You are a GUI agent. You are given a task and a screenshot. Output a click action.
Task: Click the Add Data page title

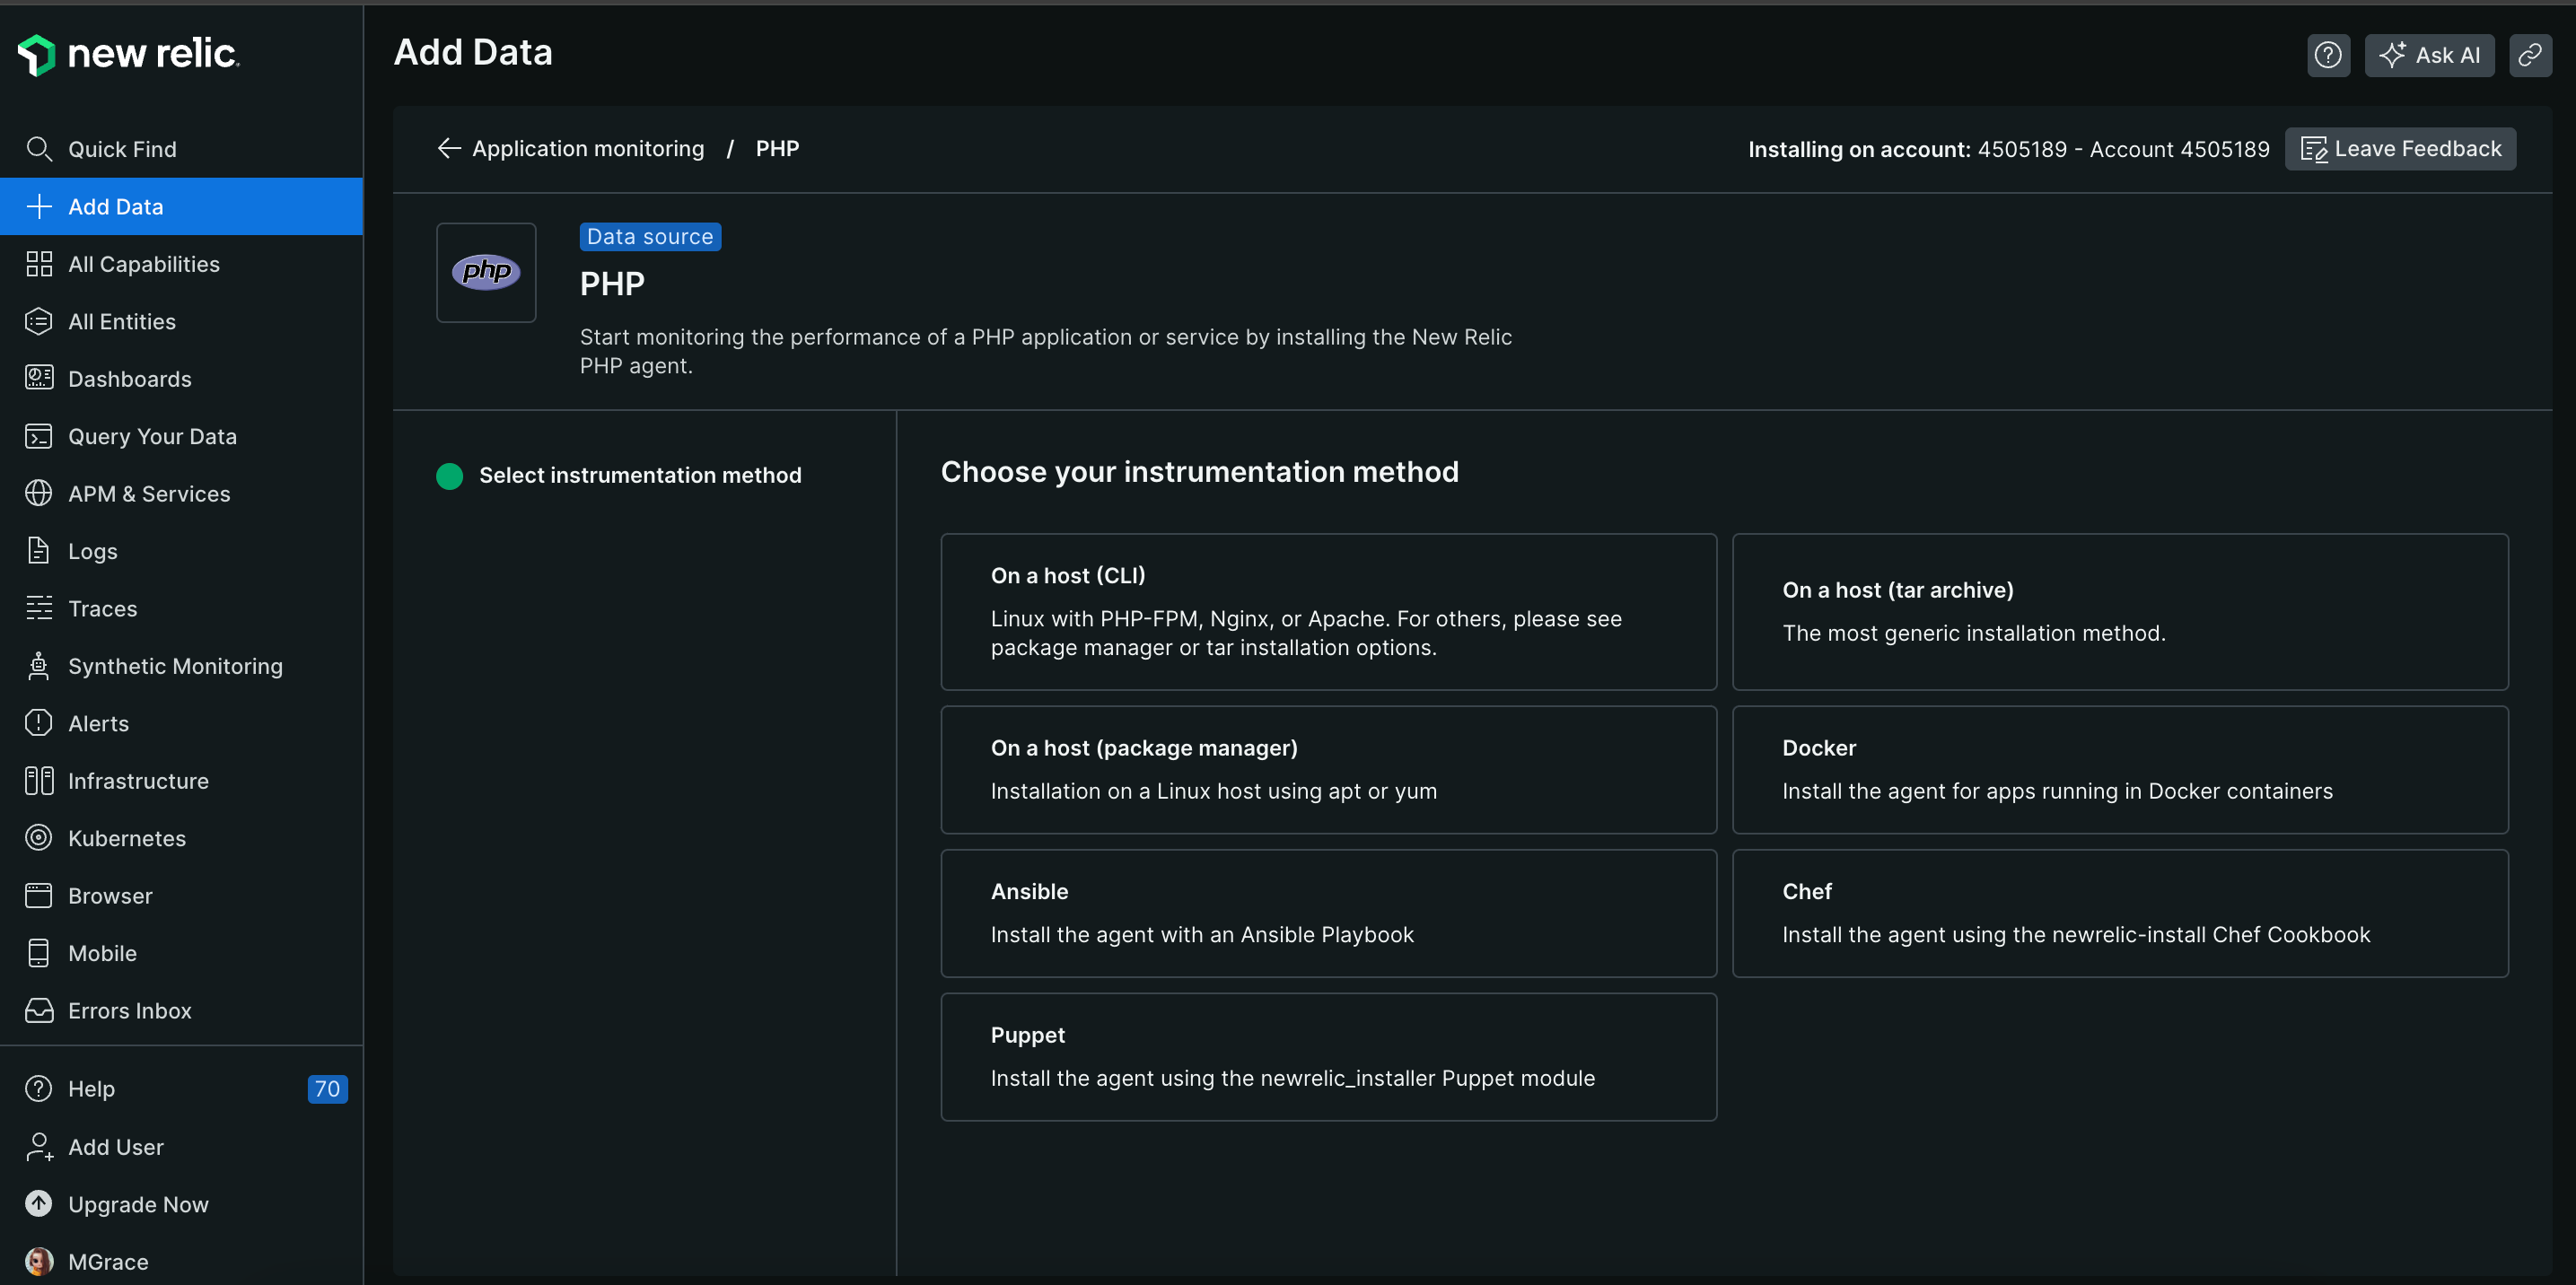pos(473,52)
